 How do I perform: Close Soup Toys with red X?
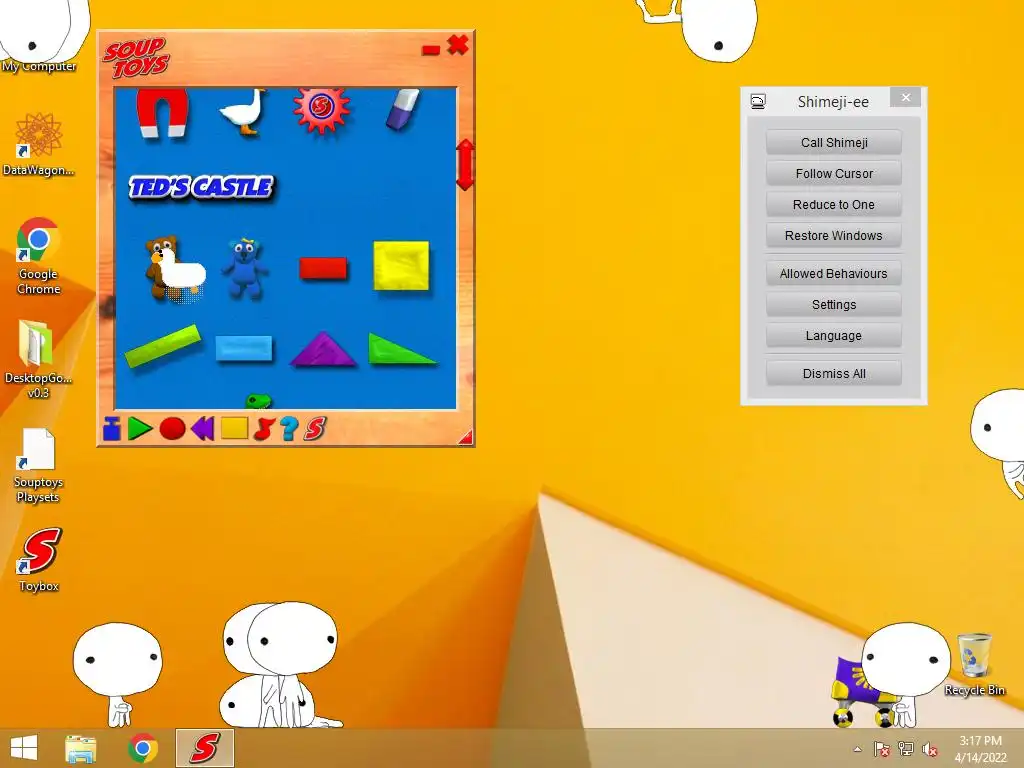[458, 45]
